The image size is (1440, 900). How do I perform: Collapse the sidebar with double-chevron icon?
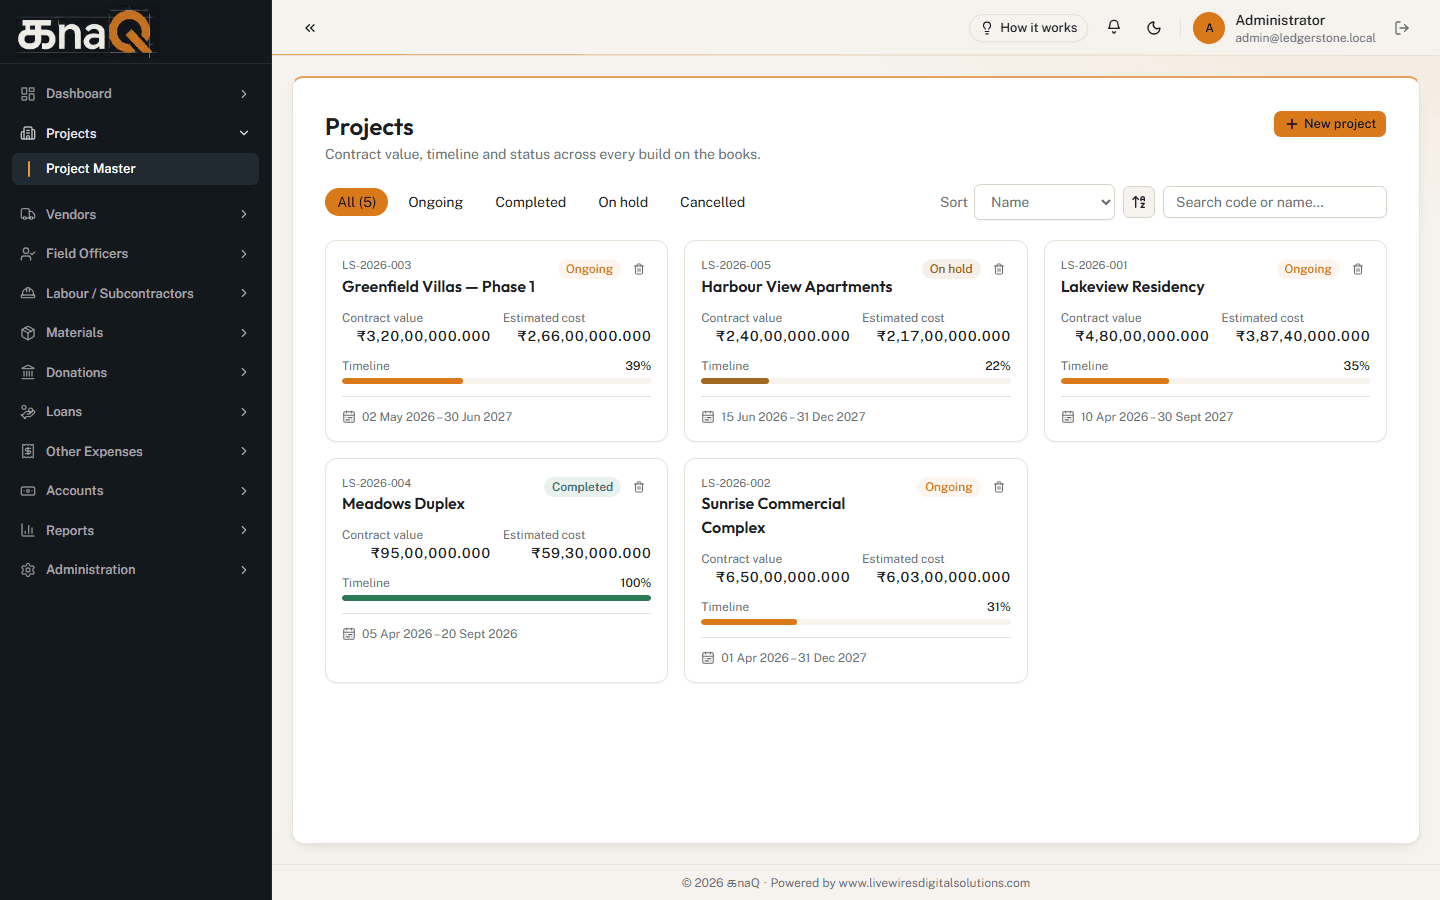pyautogui.click(x=310, y=28)
